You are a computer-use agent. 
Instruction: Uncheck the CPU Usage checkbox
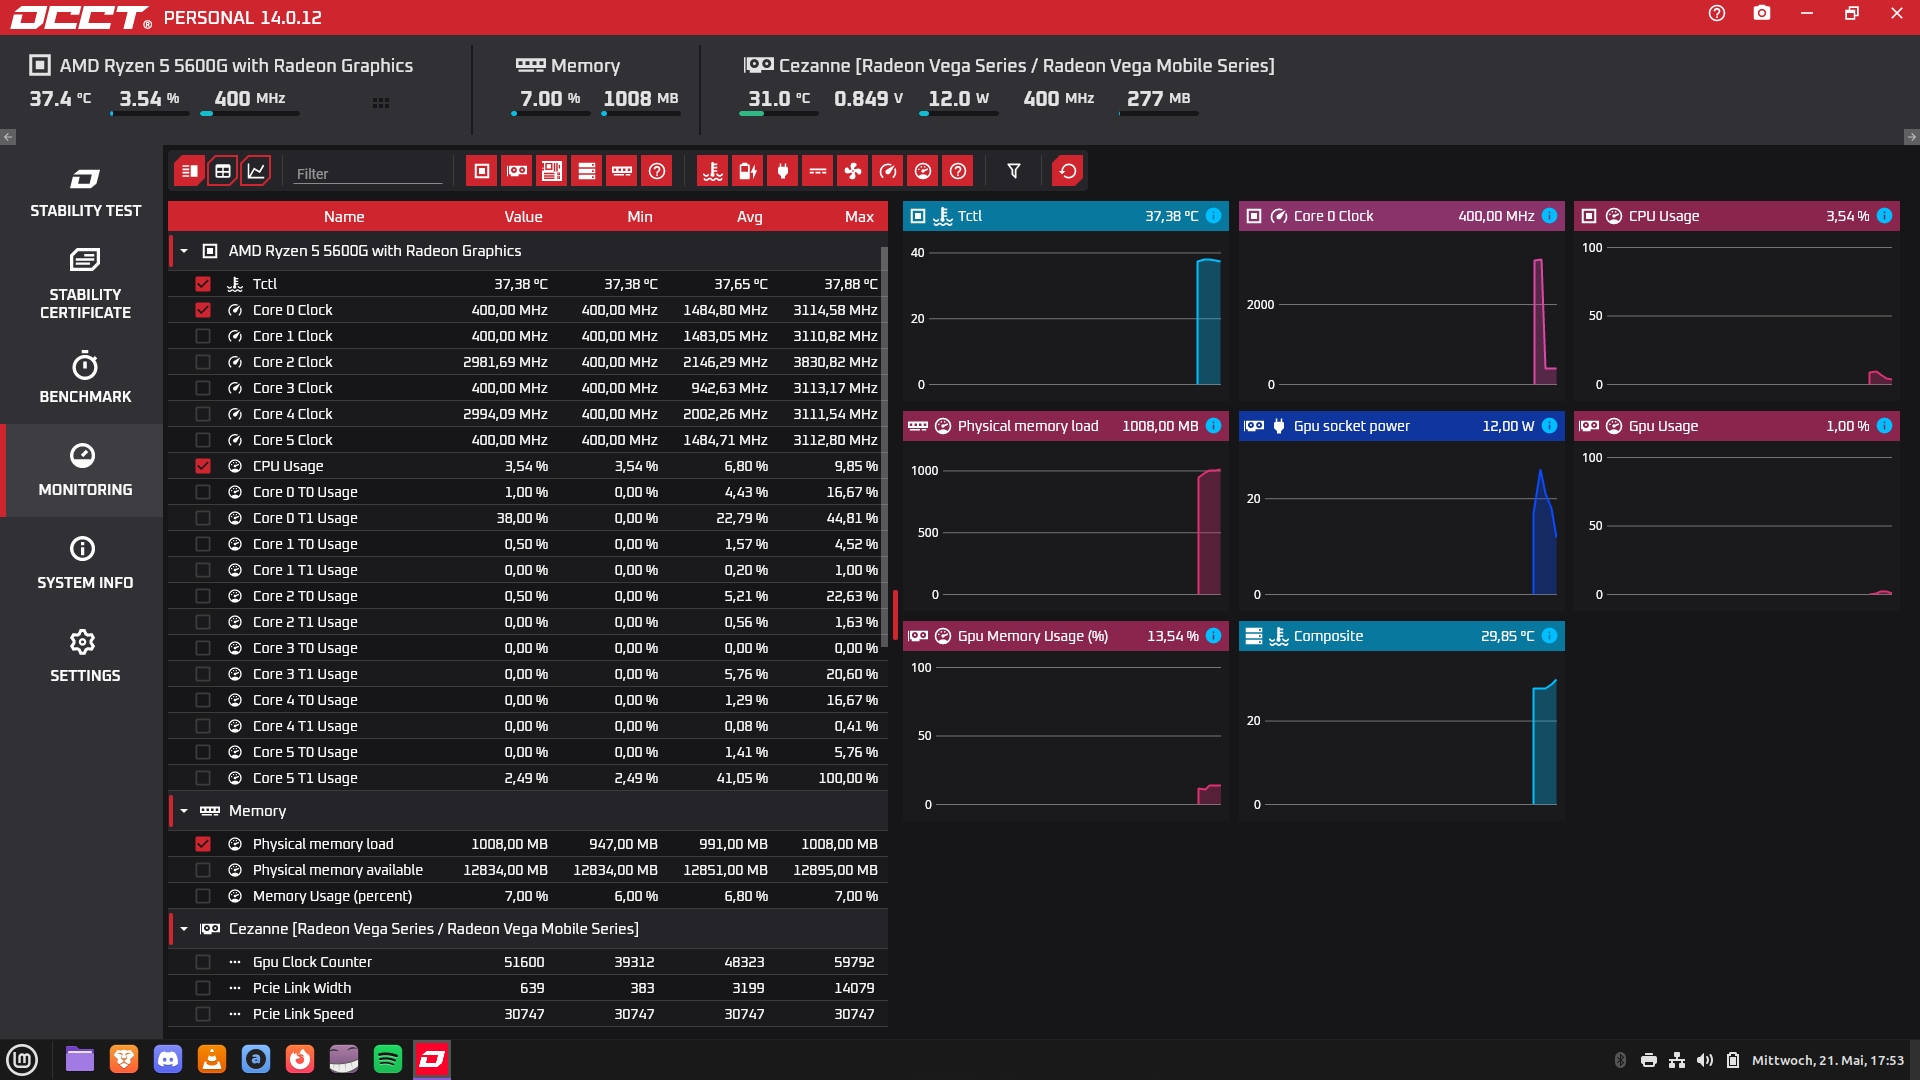(203, 466)
